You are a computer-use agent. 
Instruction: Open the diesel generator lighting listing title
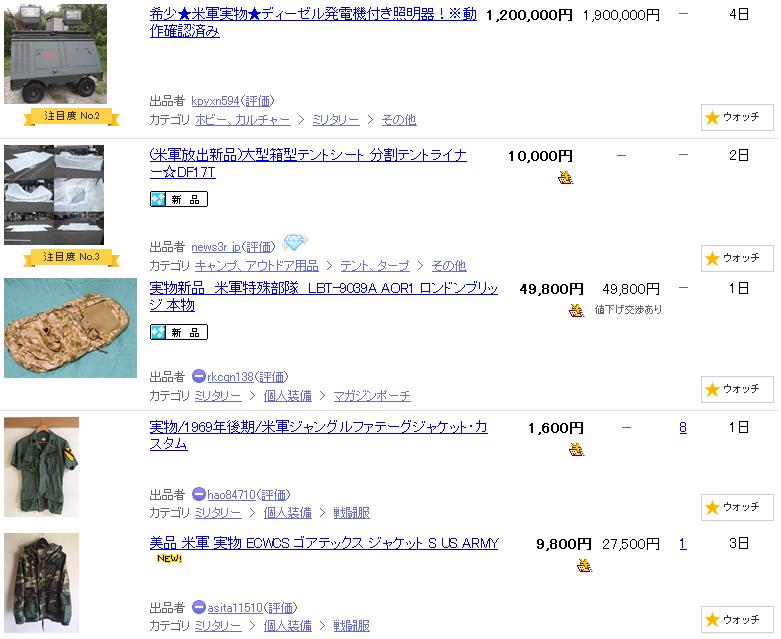(313, 22)
